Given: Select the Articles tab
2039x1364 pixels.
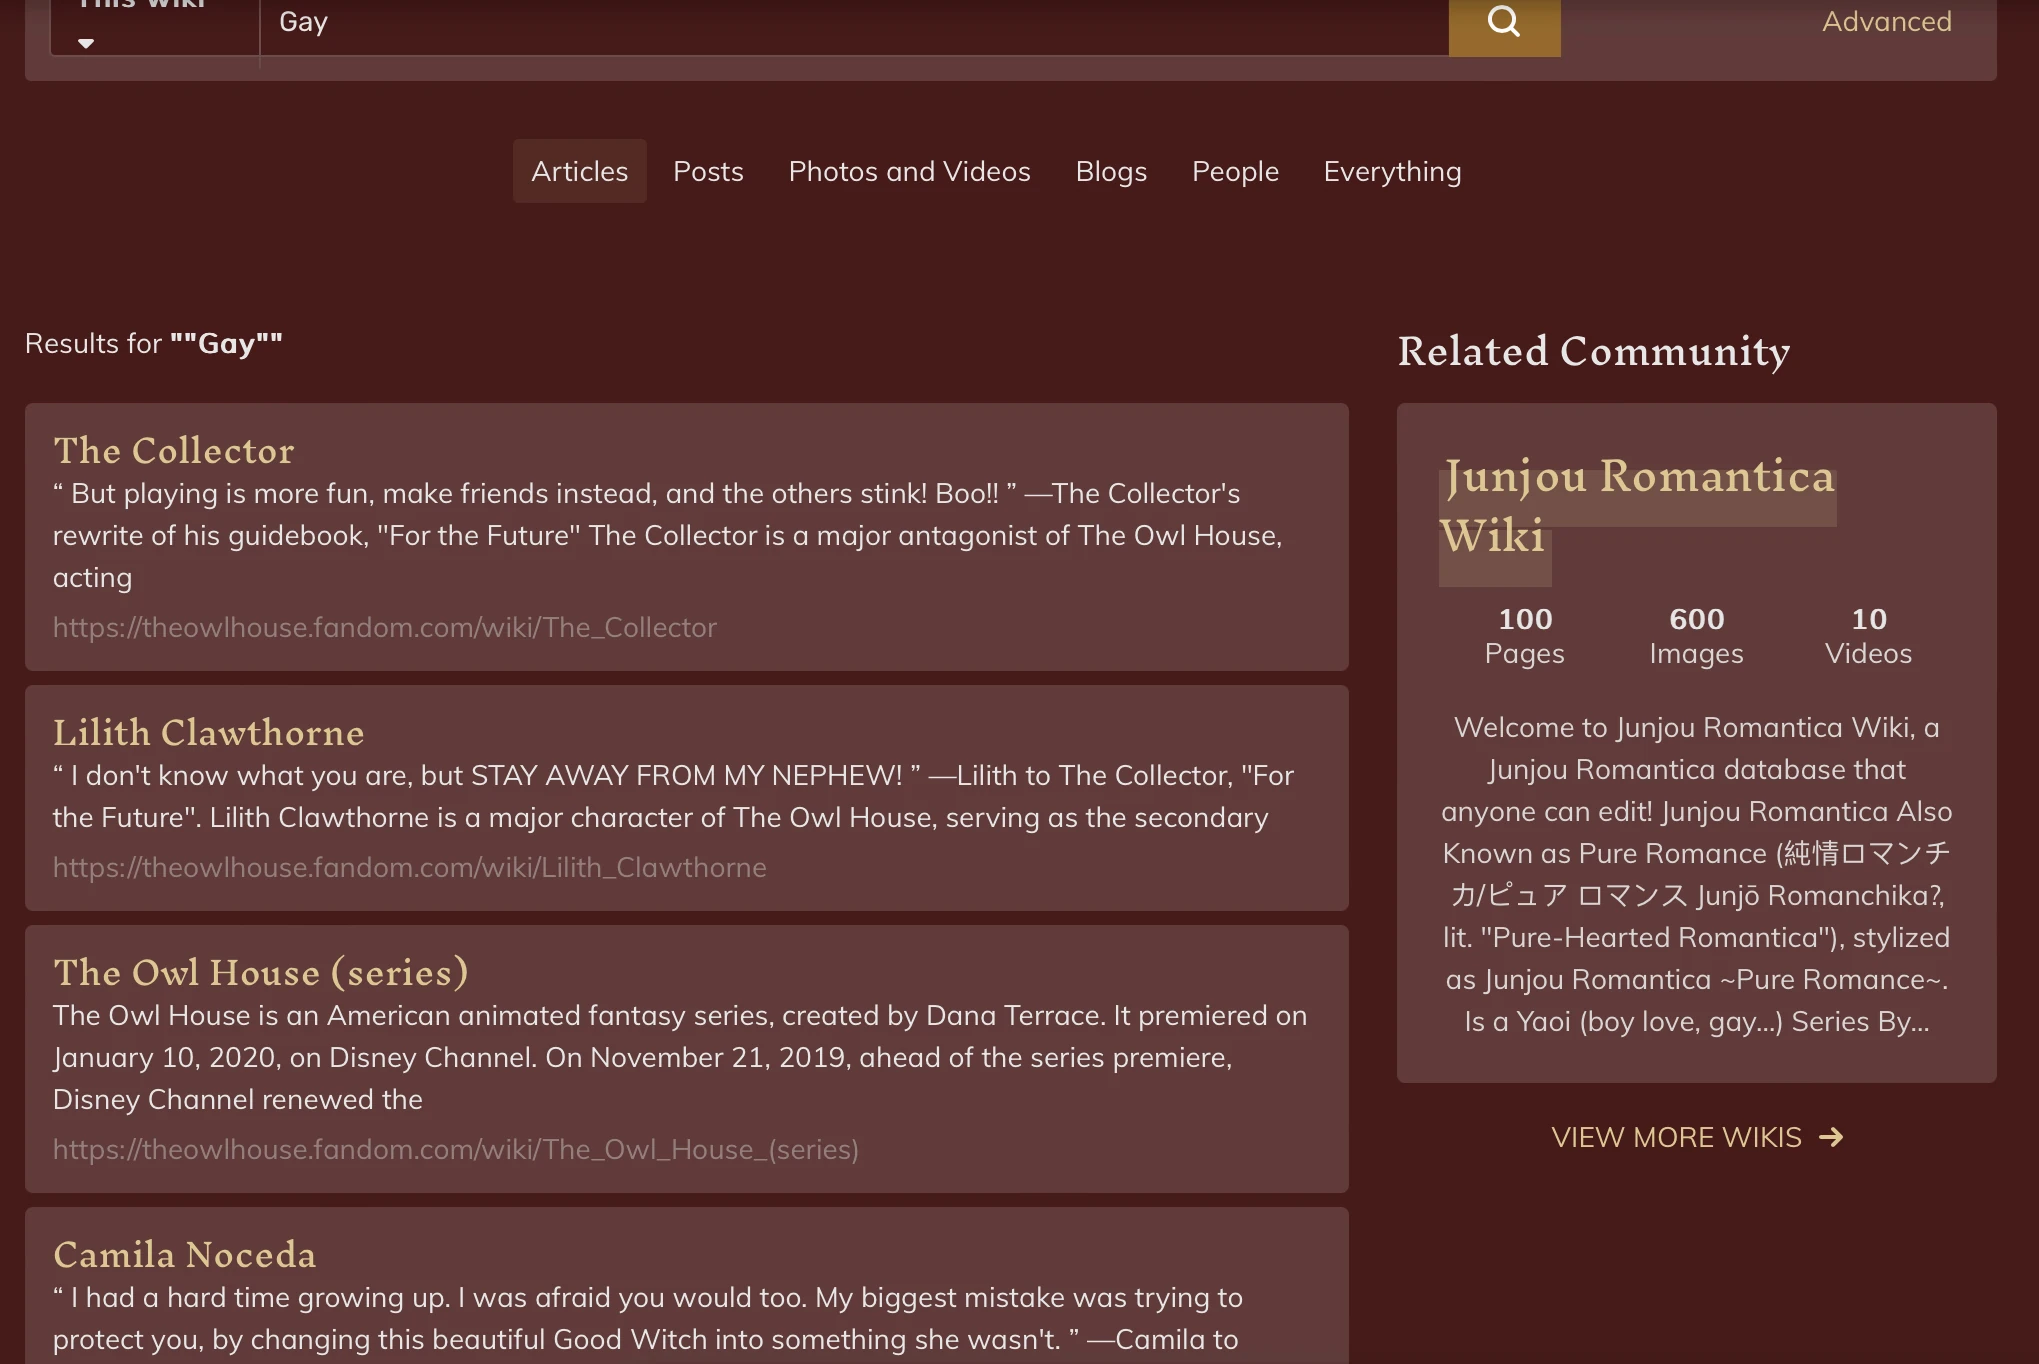Looking at the screenshot, I should click(x=579, y=171).
